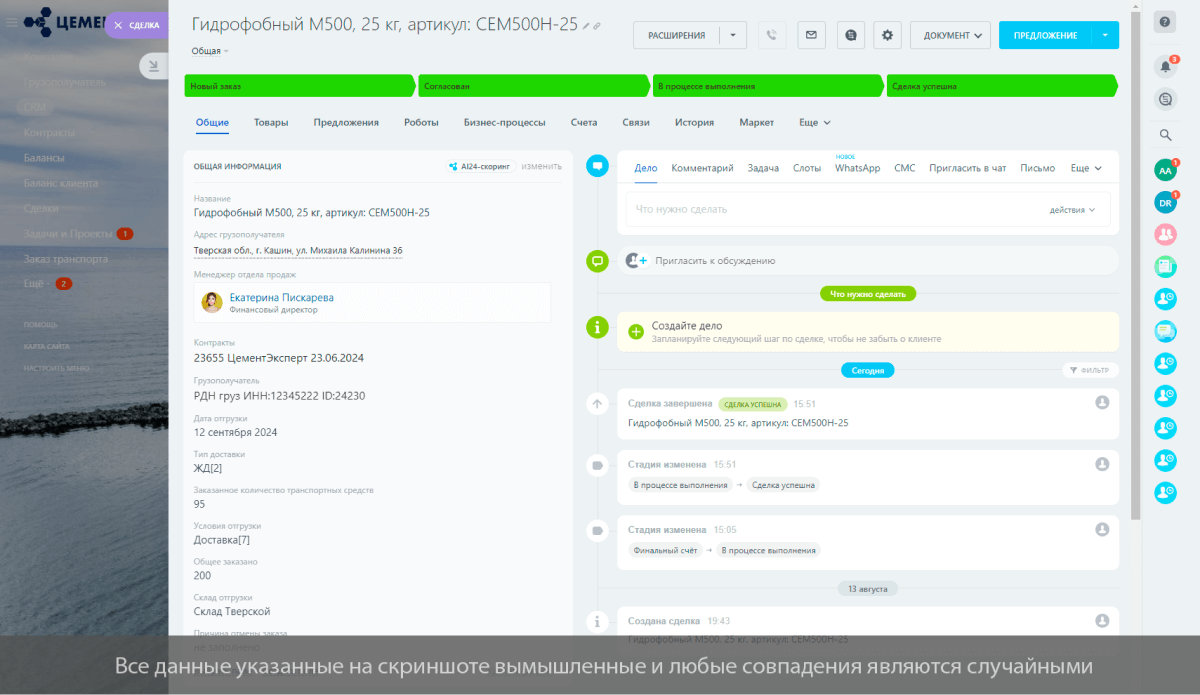Click the envelope email icon in header

pos(811,35)
